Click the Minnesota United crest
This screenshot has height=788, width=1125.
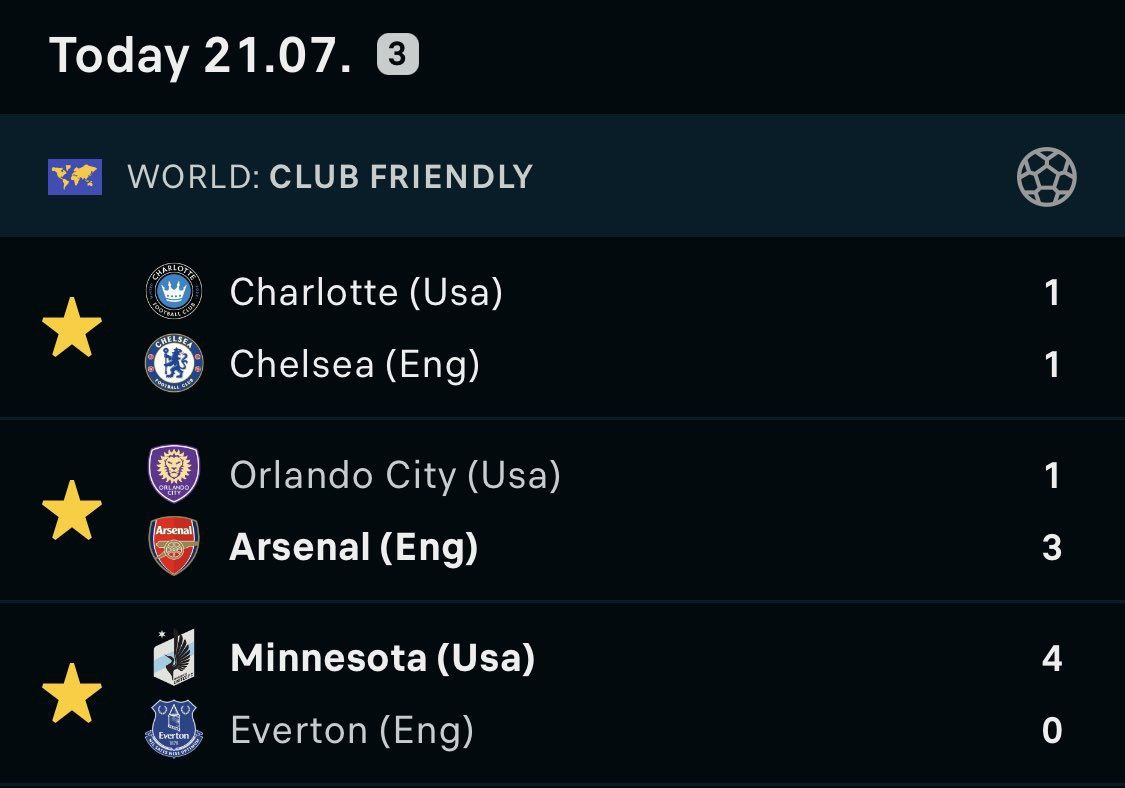click(x=174, y=657)
